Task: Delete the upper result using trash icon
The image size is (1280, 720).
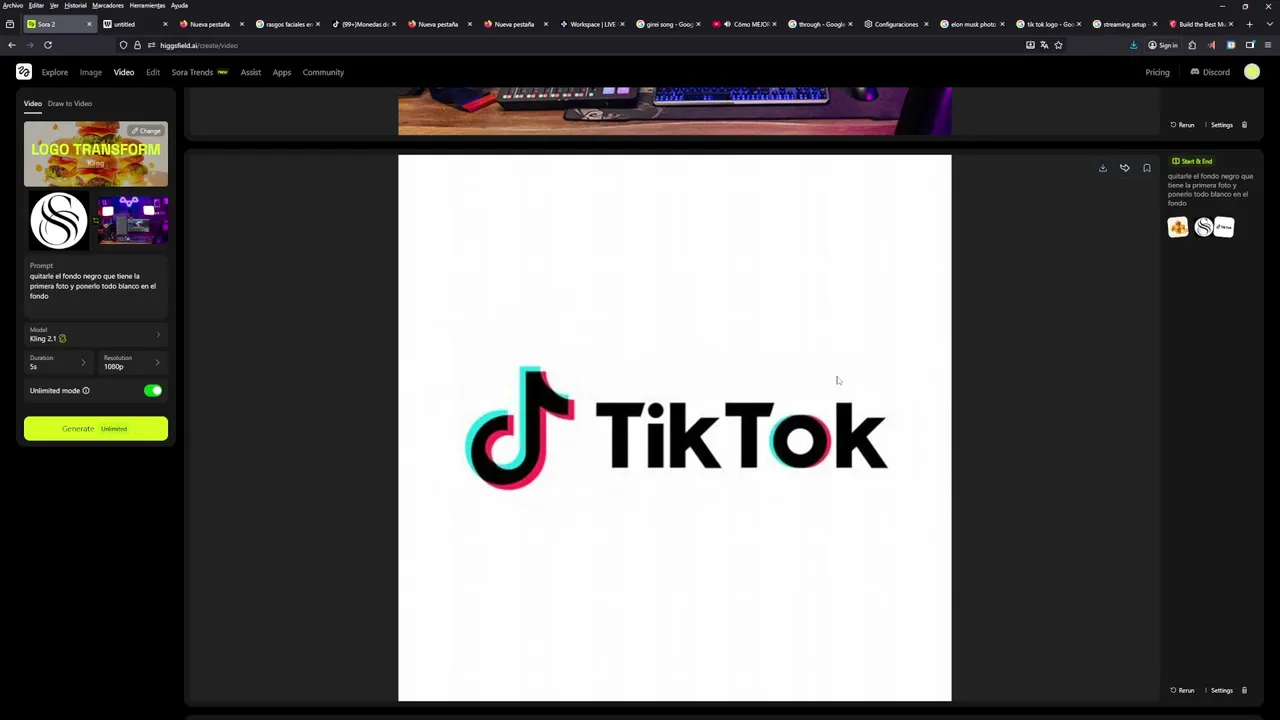Action: tap(1244, 125)
